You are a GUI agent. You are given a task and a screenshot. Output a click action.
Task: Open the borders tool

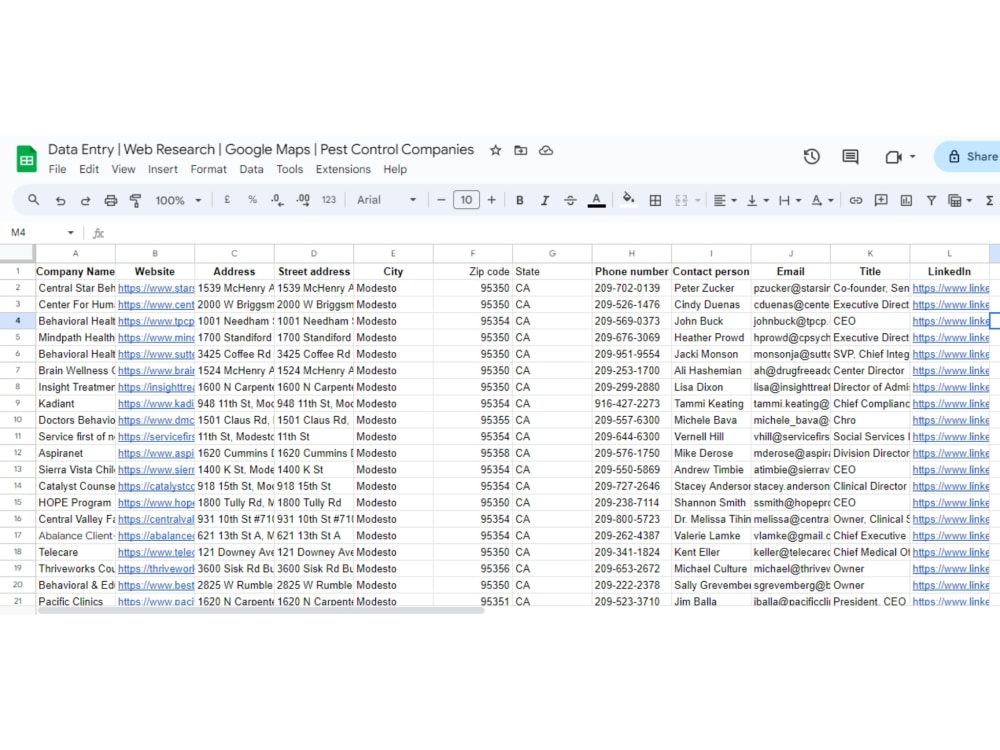[x=655, y=200]
